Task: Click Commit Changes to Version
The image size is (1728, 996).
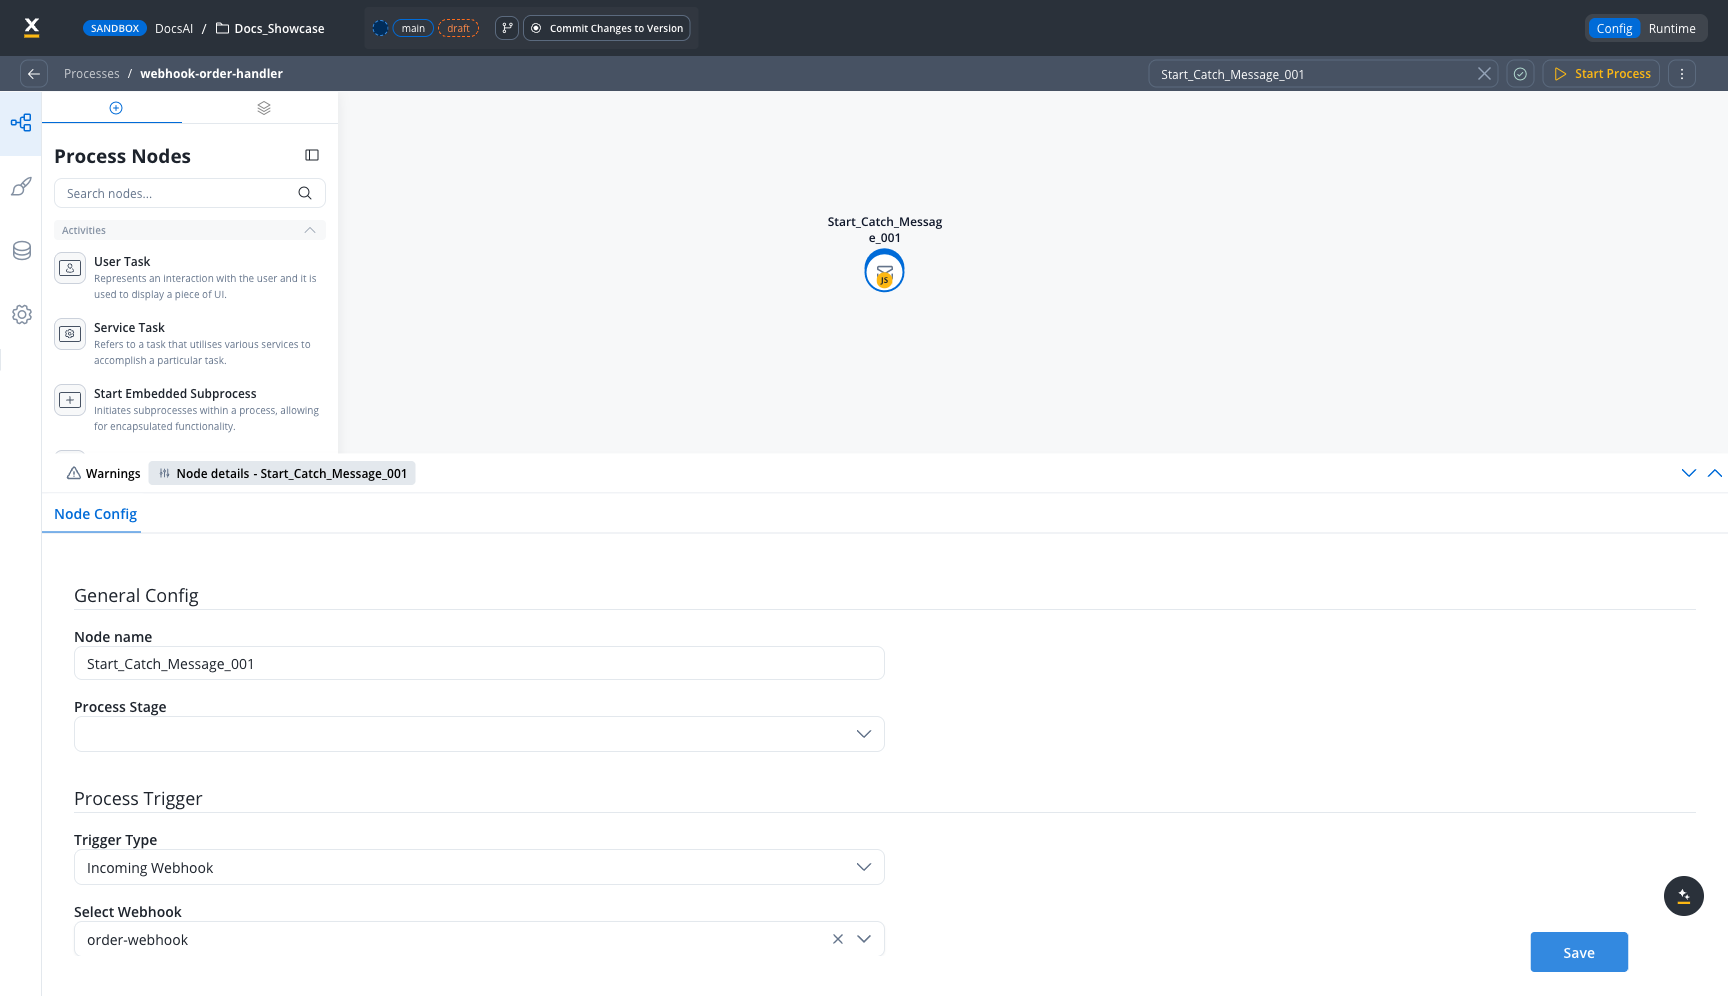Action: 606,28
